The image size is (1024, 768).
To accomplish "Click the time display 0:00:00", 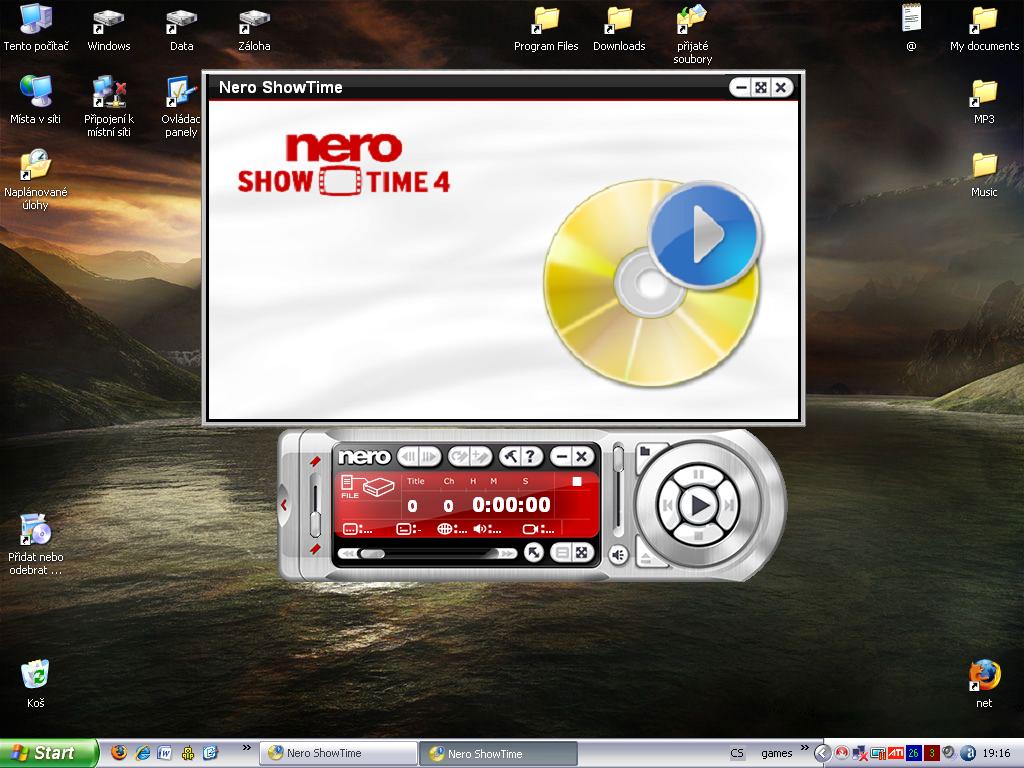I will point(511,505).
